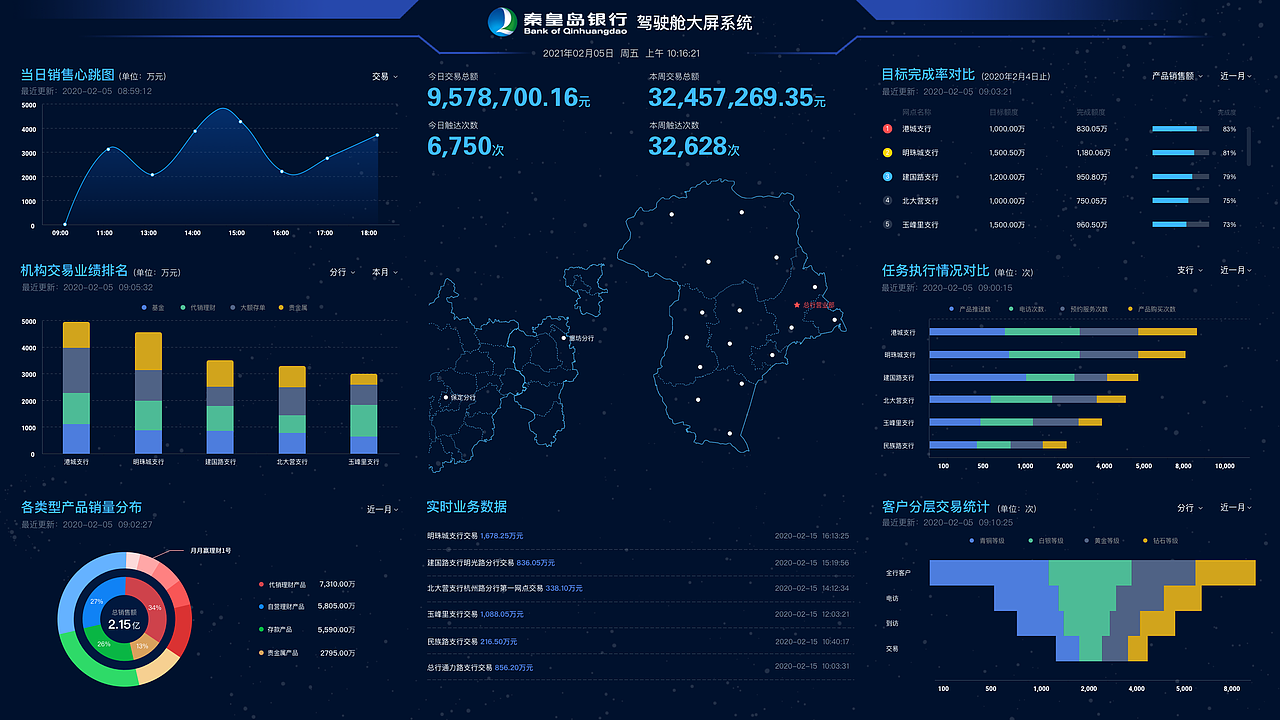Click the 民族路支行交易 216.50万元 row
This screenshot has width=1280, height=720.
640,641
